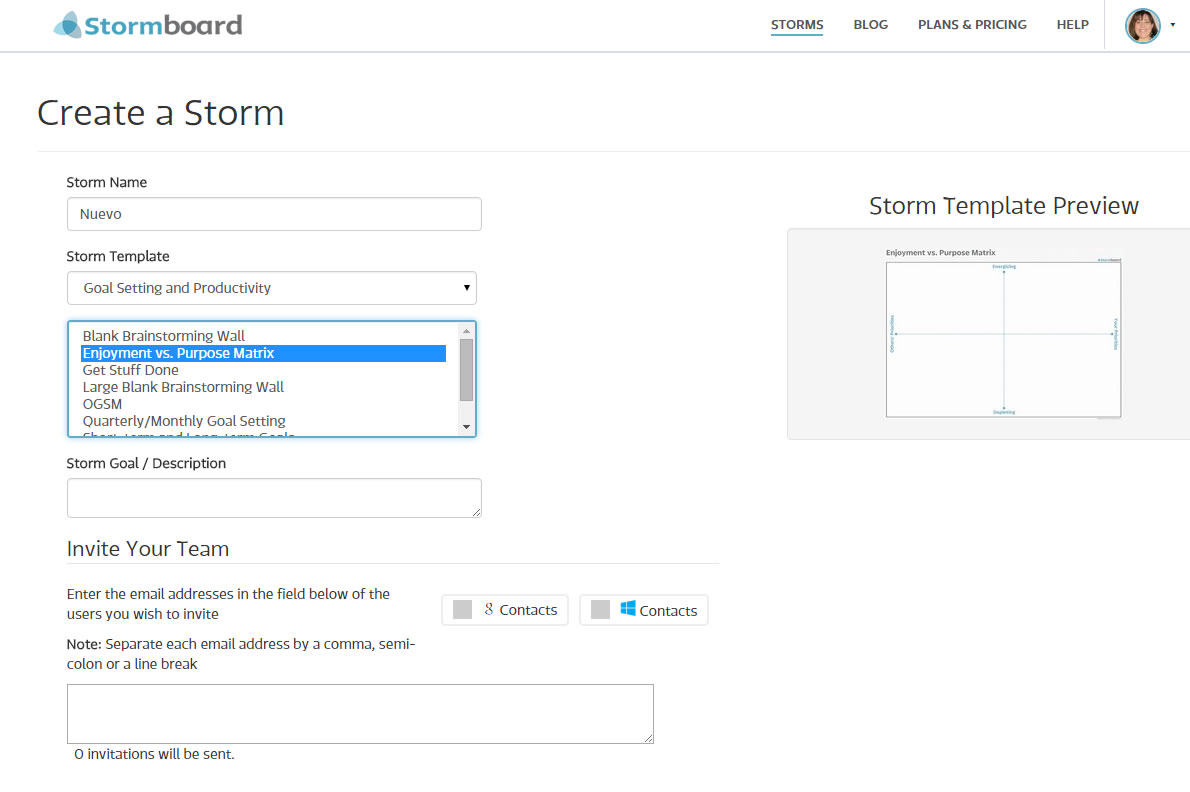Open Plans & Pricing page
This screenshot has height=792, width=1190.
click(x=972, y=25)
